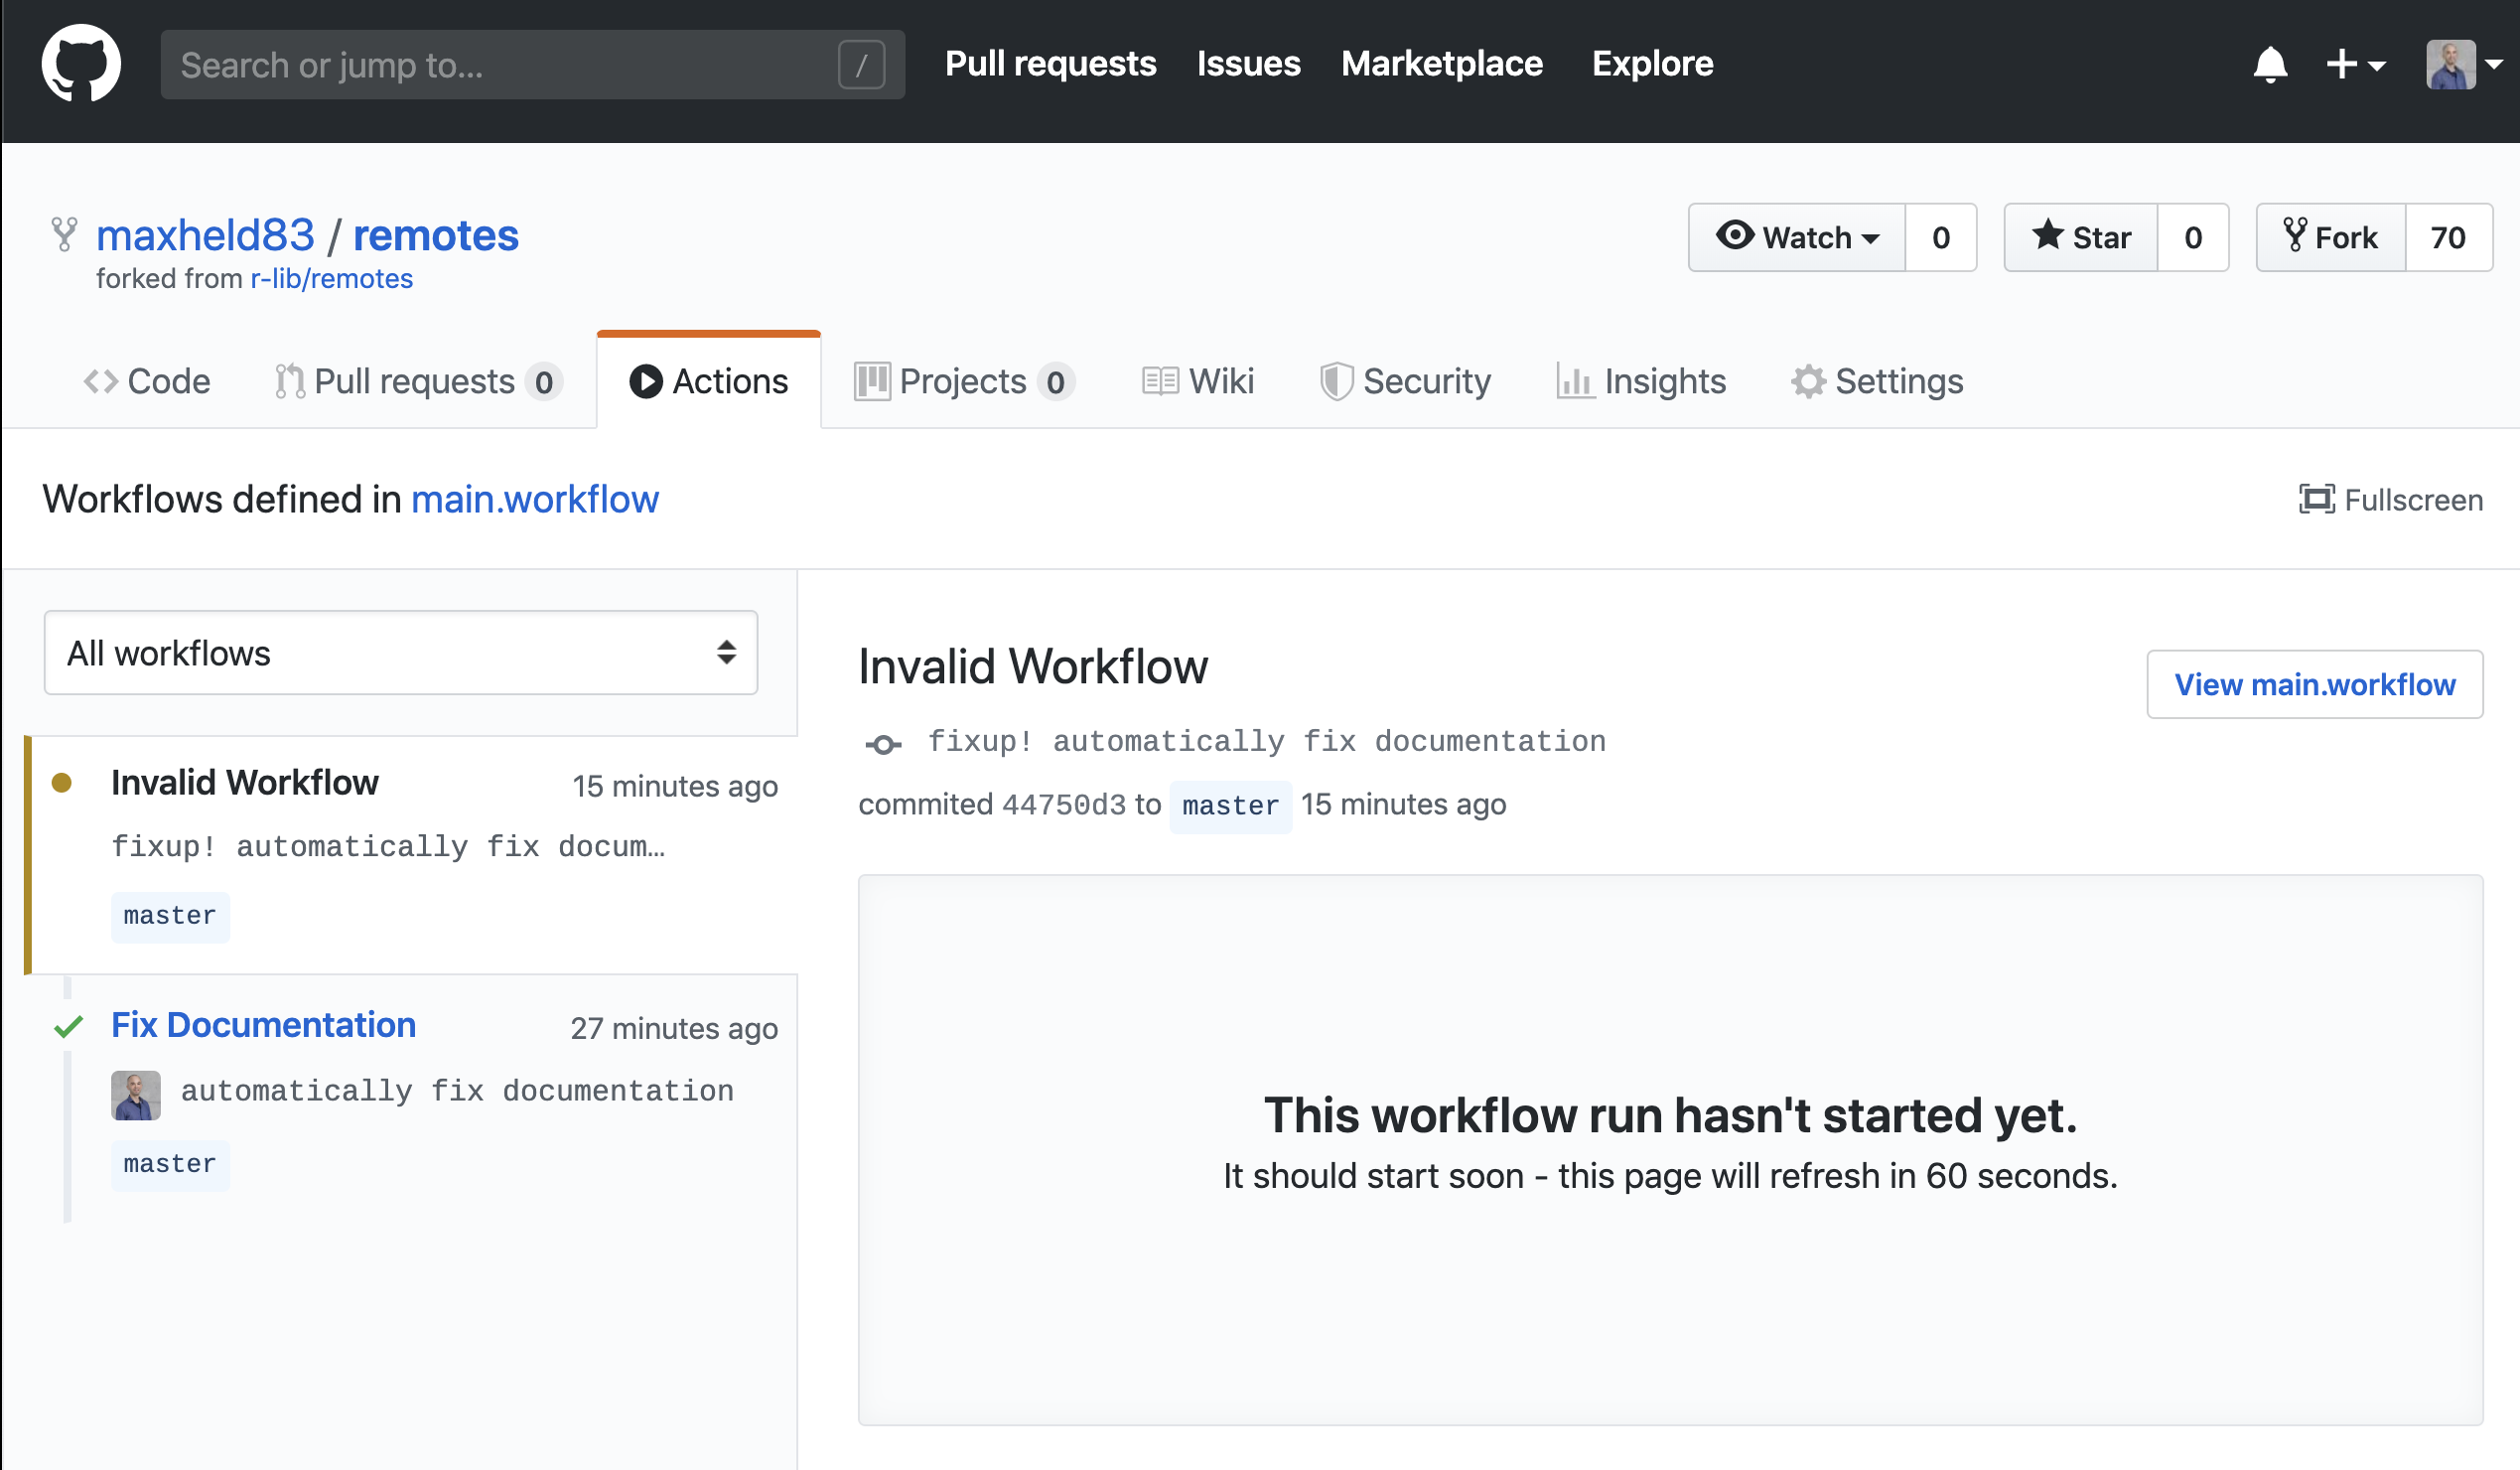Open the Settings tab

[x=1877, y=381]
